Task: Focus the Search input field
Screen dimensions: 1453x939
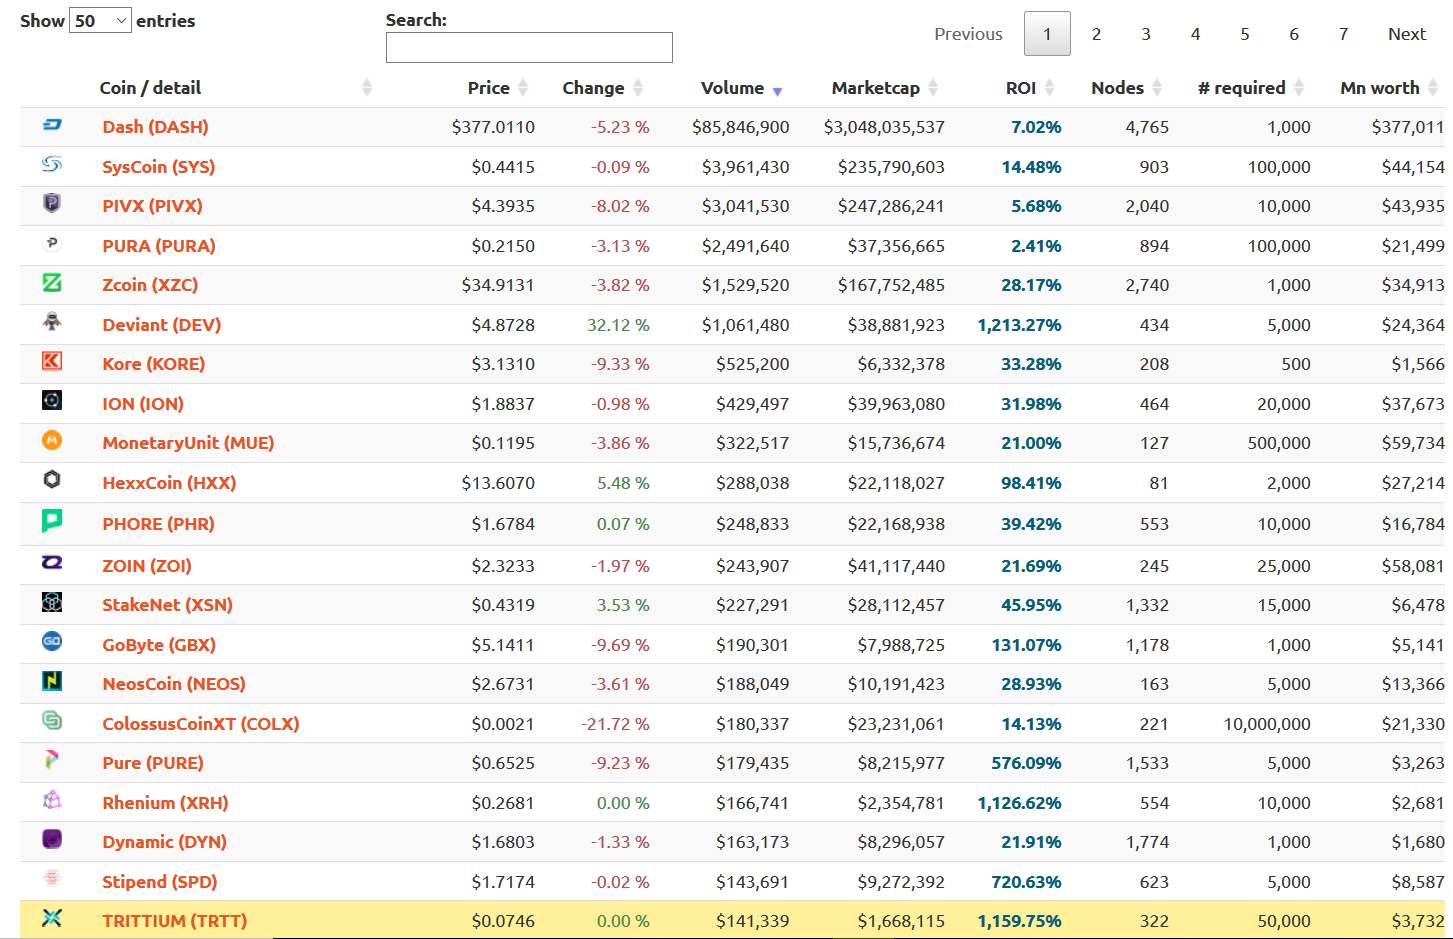Action: pyautogui.click(x=529, y=47)
